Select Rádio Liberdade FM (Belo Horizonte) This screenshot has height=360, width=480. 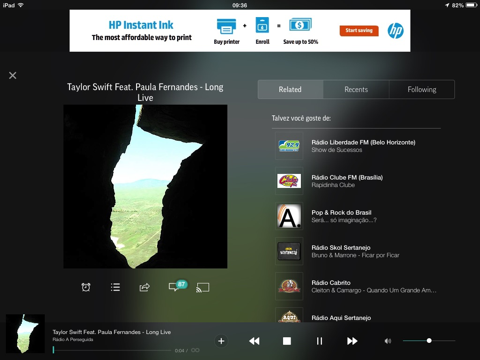[x=363, y=142]
